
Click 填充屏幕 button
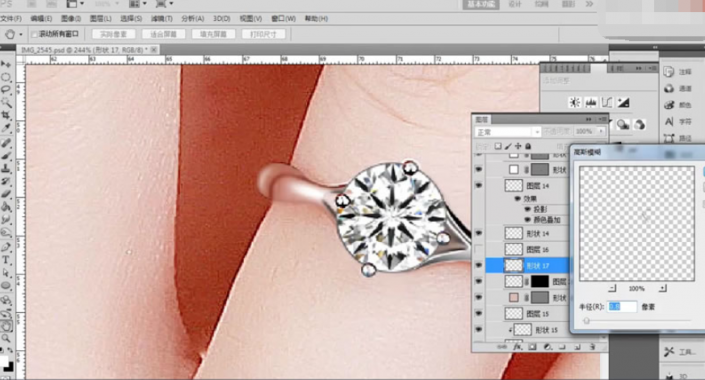pyautogui.click(x=213, y=34)
